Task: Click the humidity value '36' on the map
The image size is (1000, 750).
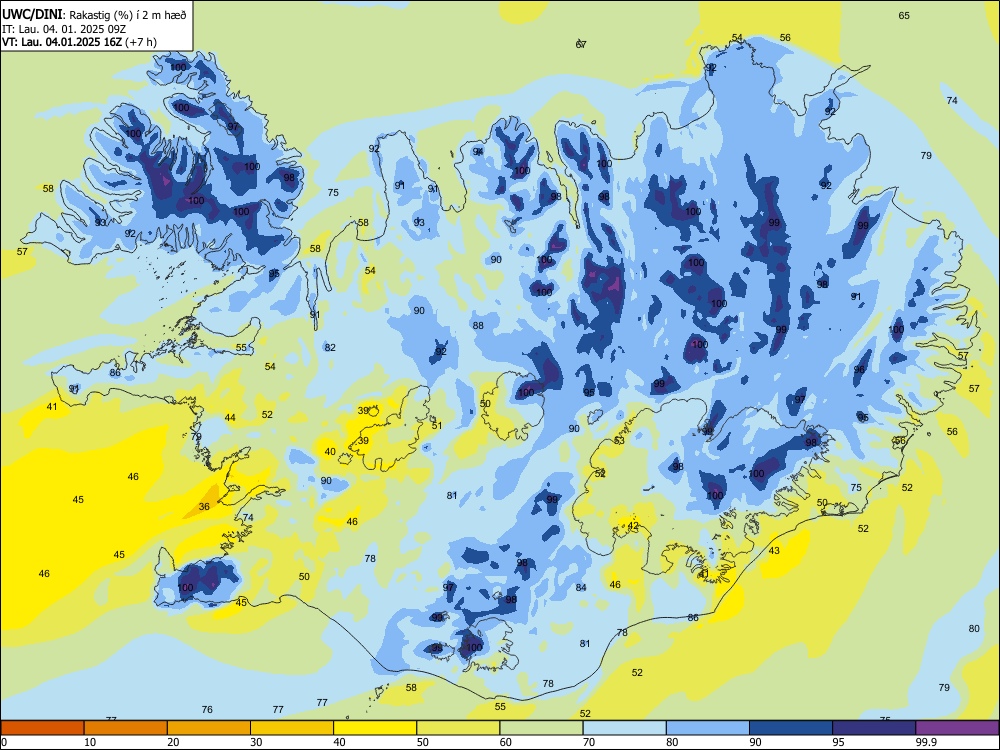Action: point(204,506)
